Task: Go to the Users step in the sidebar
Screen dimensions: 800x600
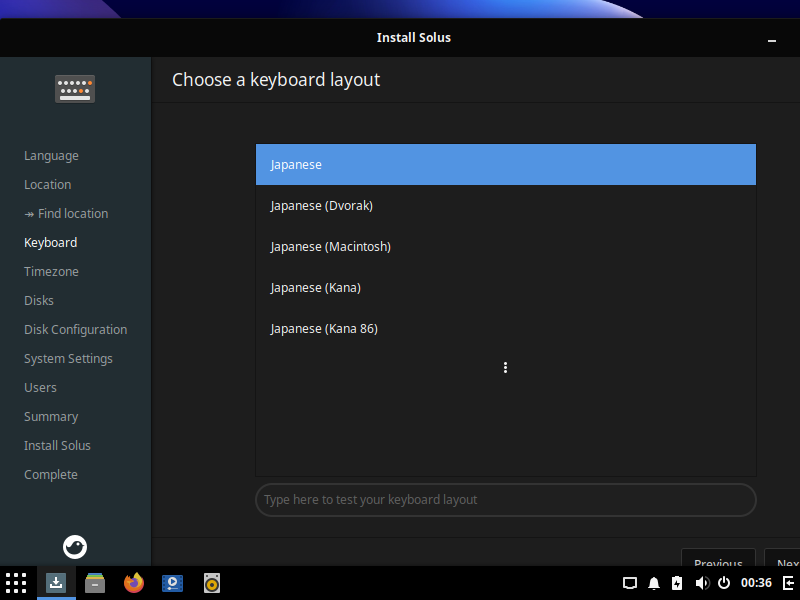Action: coord(40,388)
